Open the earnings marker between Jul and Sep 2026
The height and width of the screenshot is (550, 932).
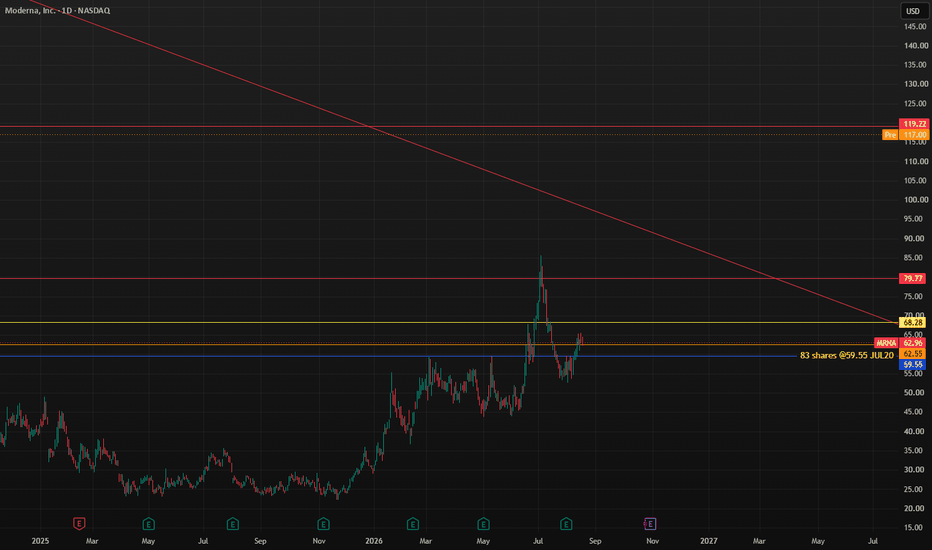click(x=566, y=524)
